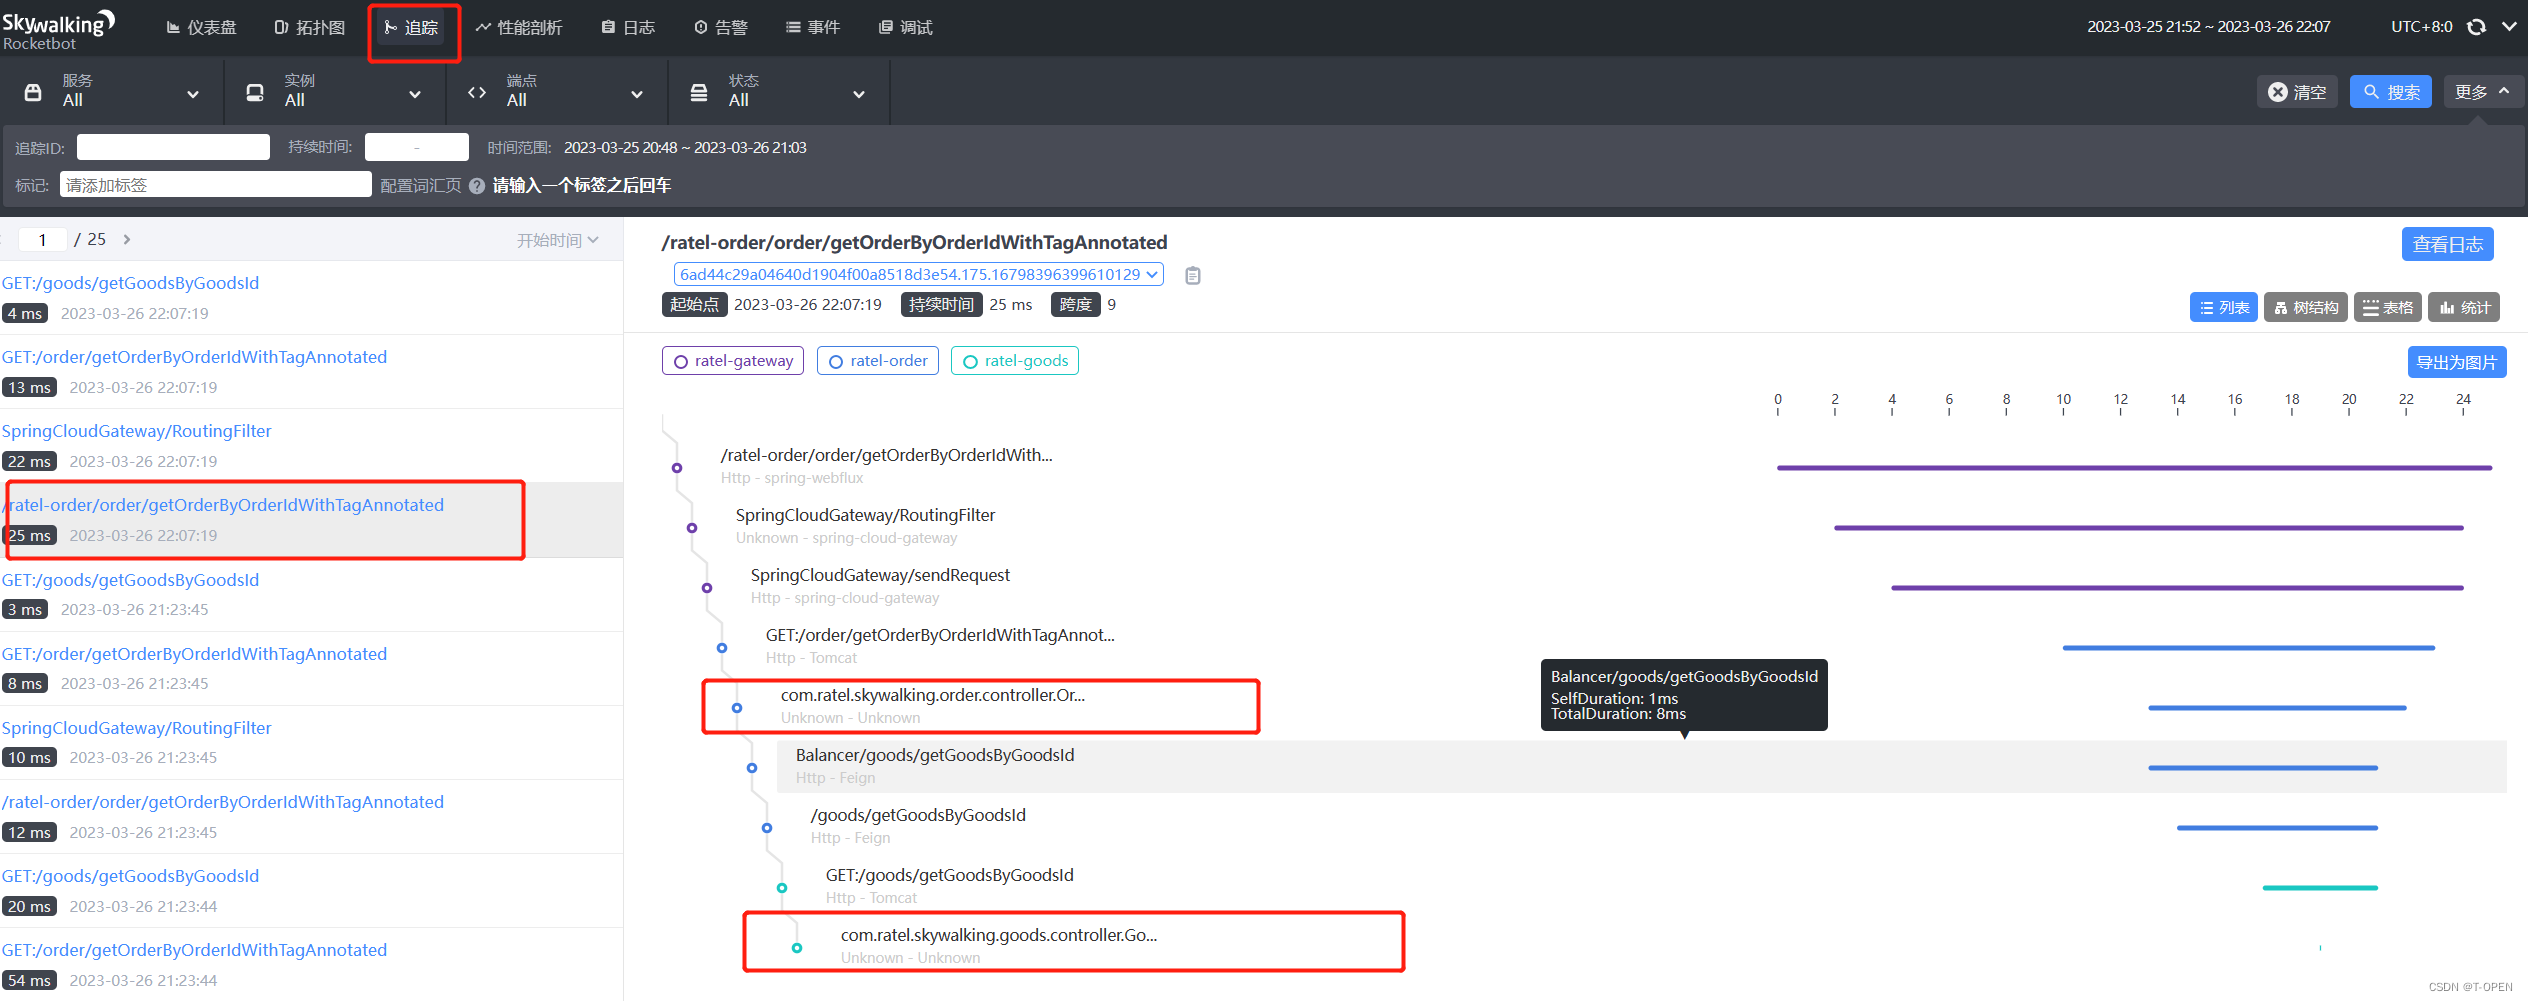Click the time range 2023-03-25 20:48 value
Viewport: 2528px width, 1001px height.
[x=685, y=147]
